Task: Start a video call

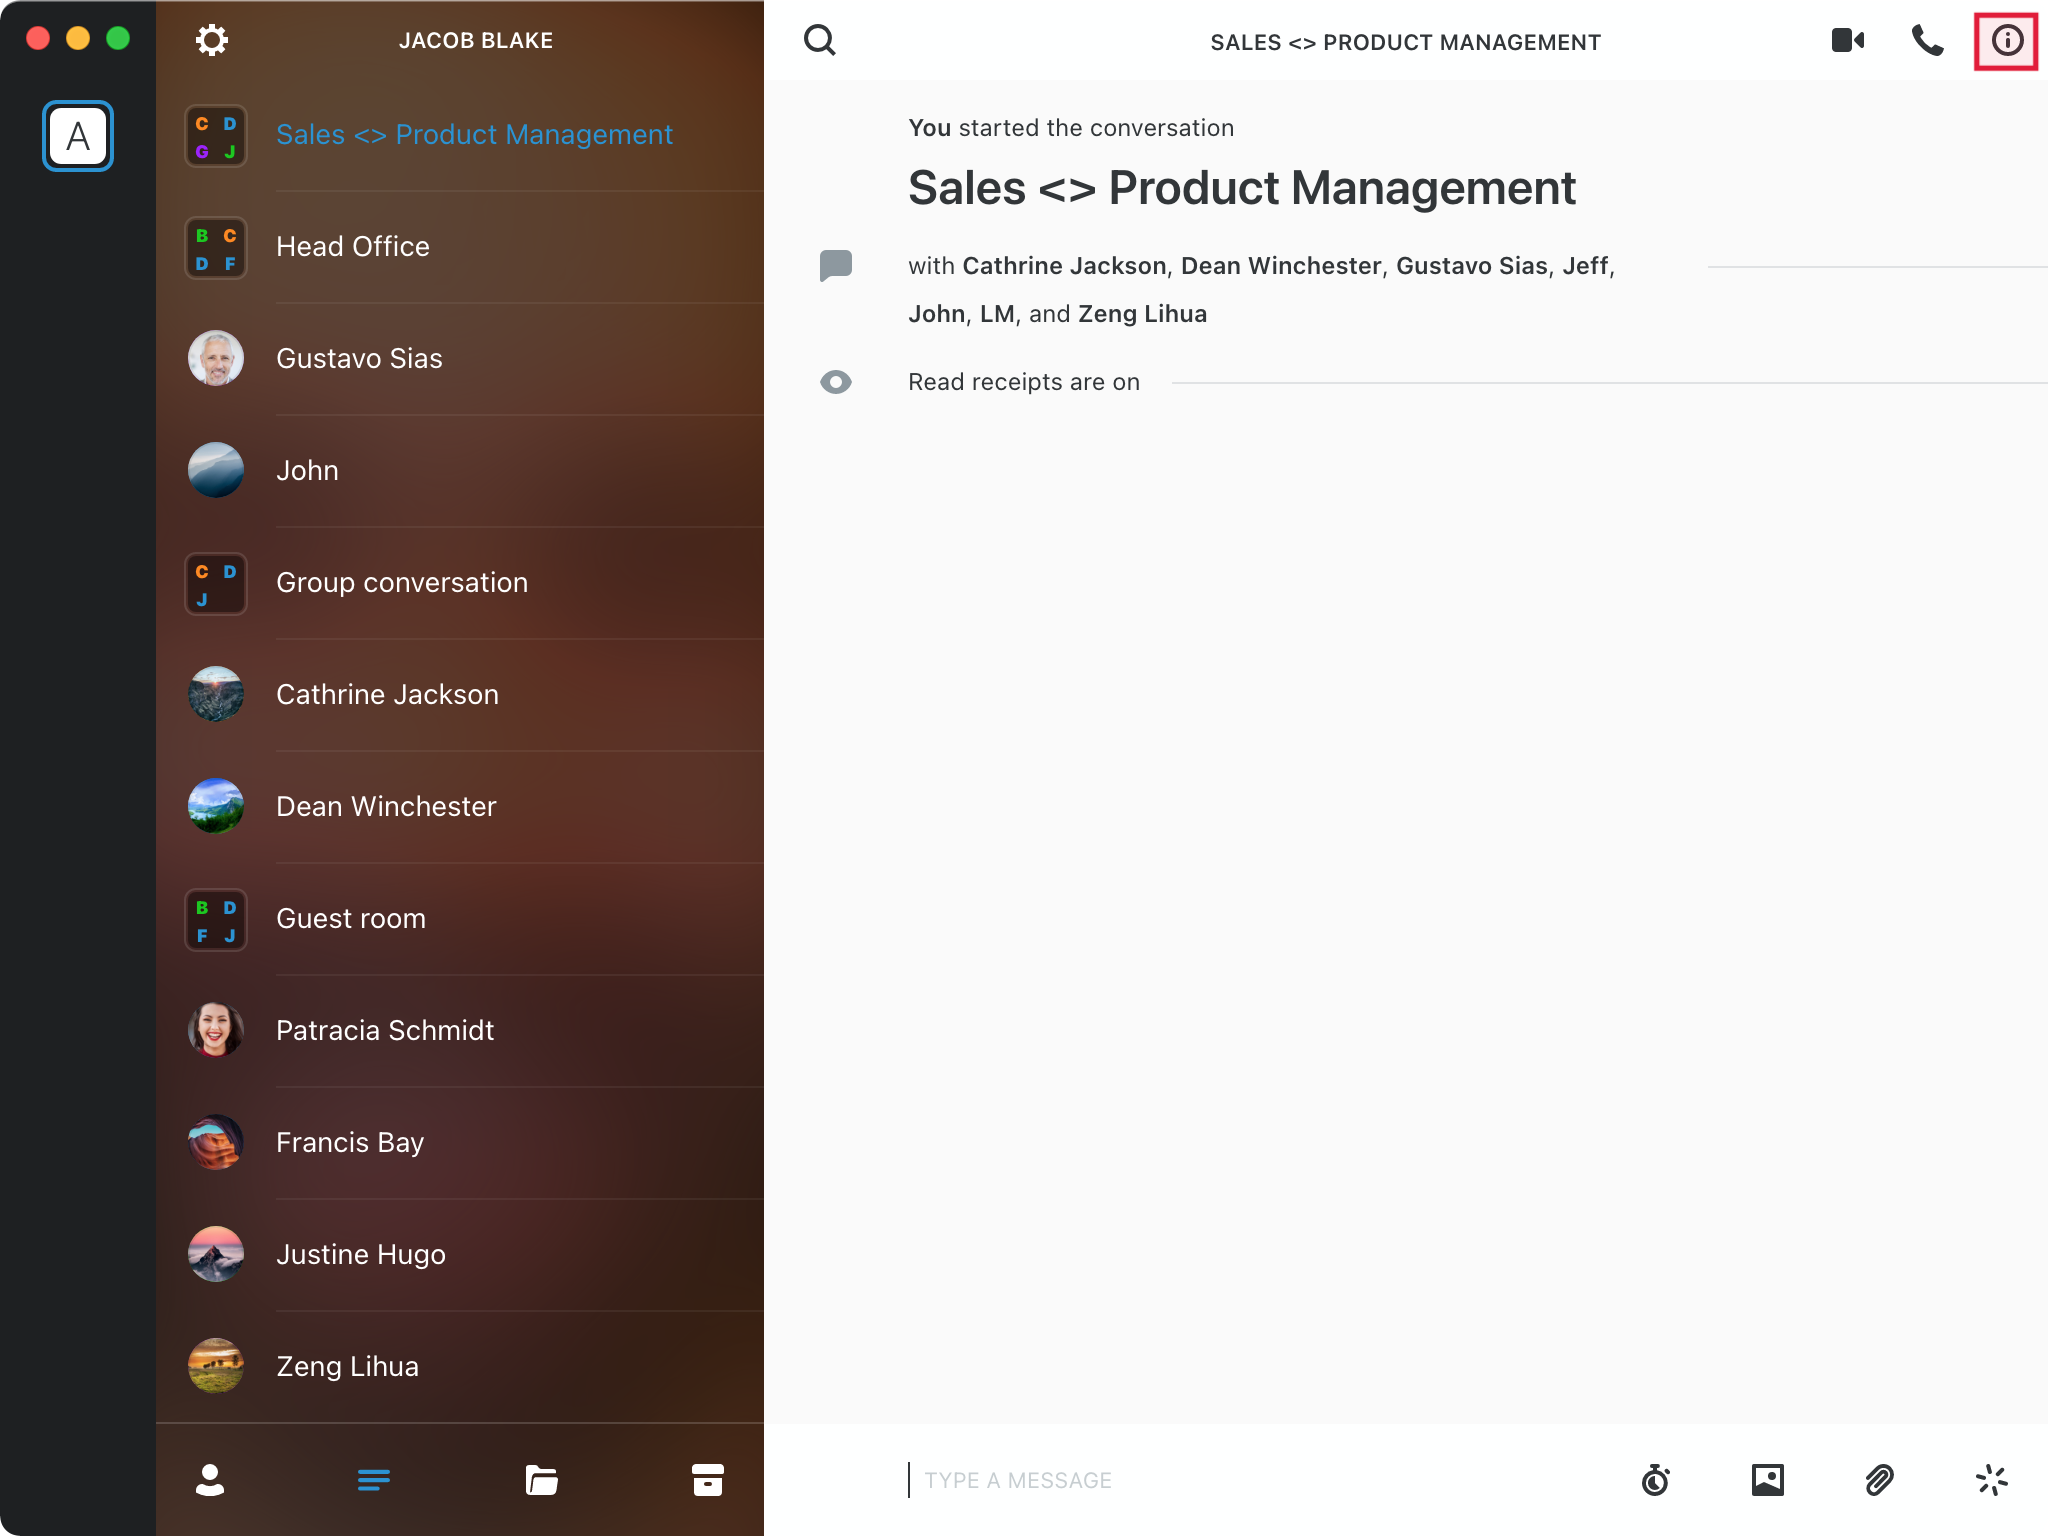Action: [1847, 40]
